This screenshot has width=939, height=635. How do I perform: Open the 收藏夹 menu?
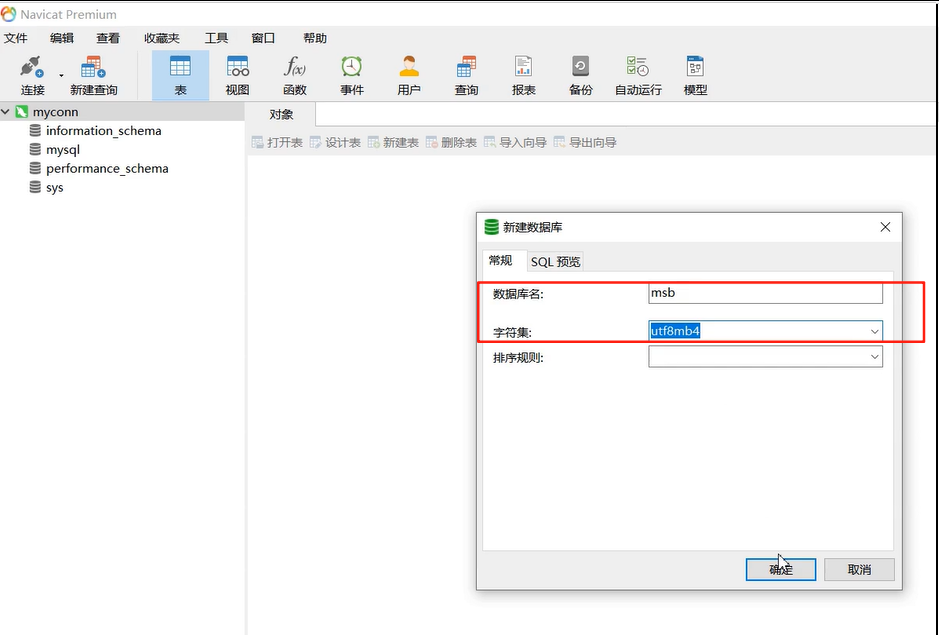162,38
